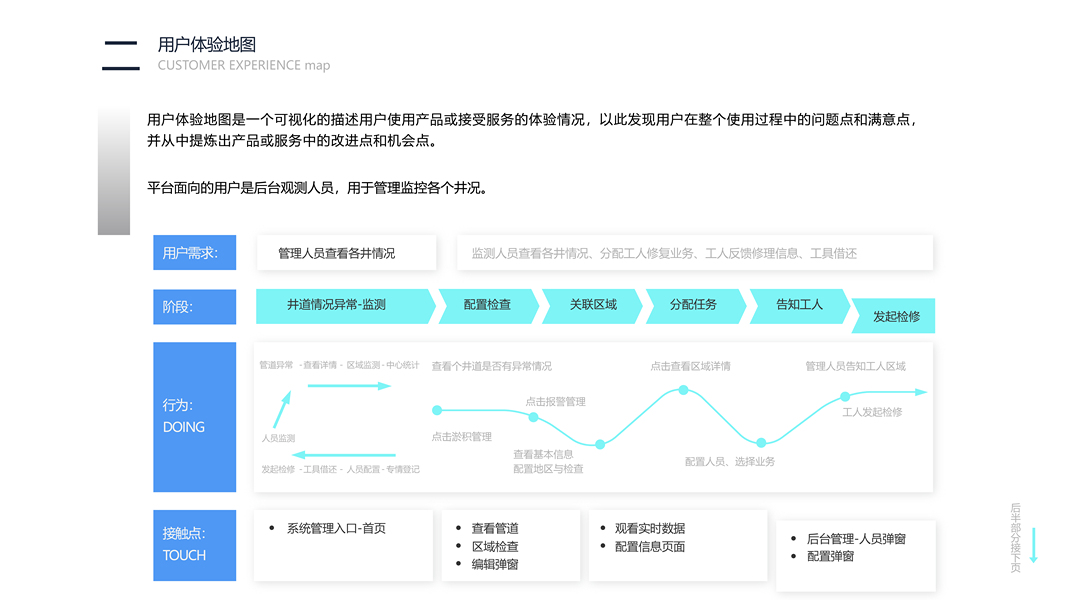Click the 管理人员查看各井情况 box
Screen dimensions: 1067x600
346,253
